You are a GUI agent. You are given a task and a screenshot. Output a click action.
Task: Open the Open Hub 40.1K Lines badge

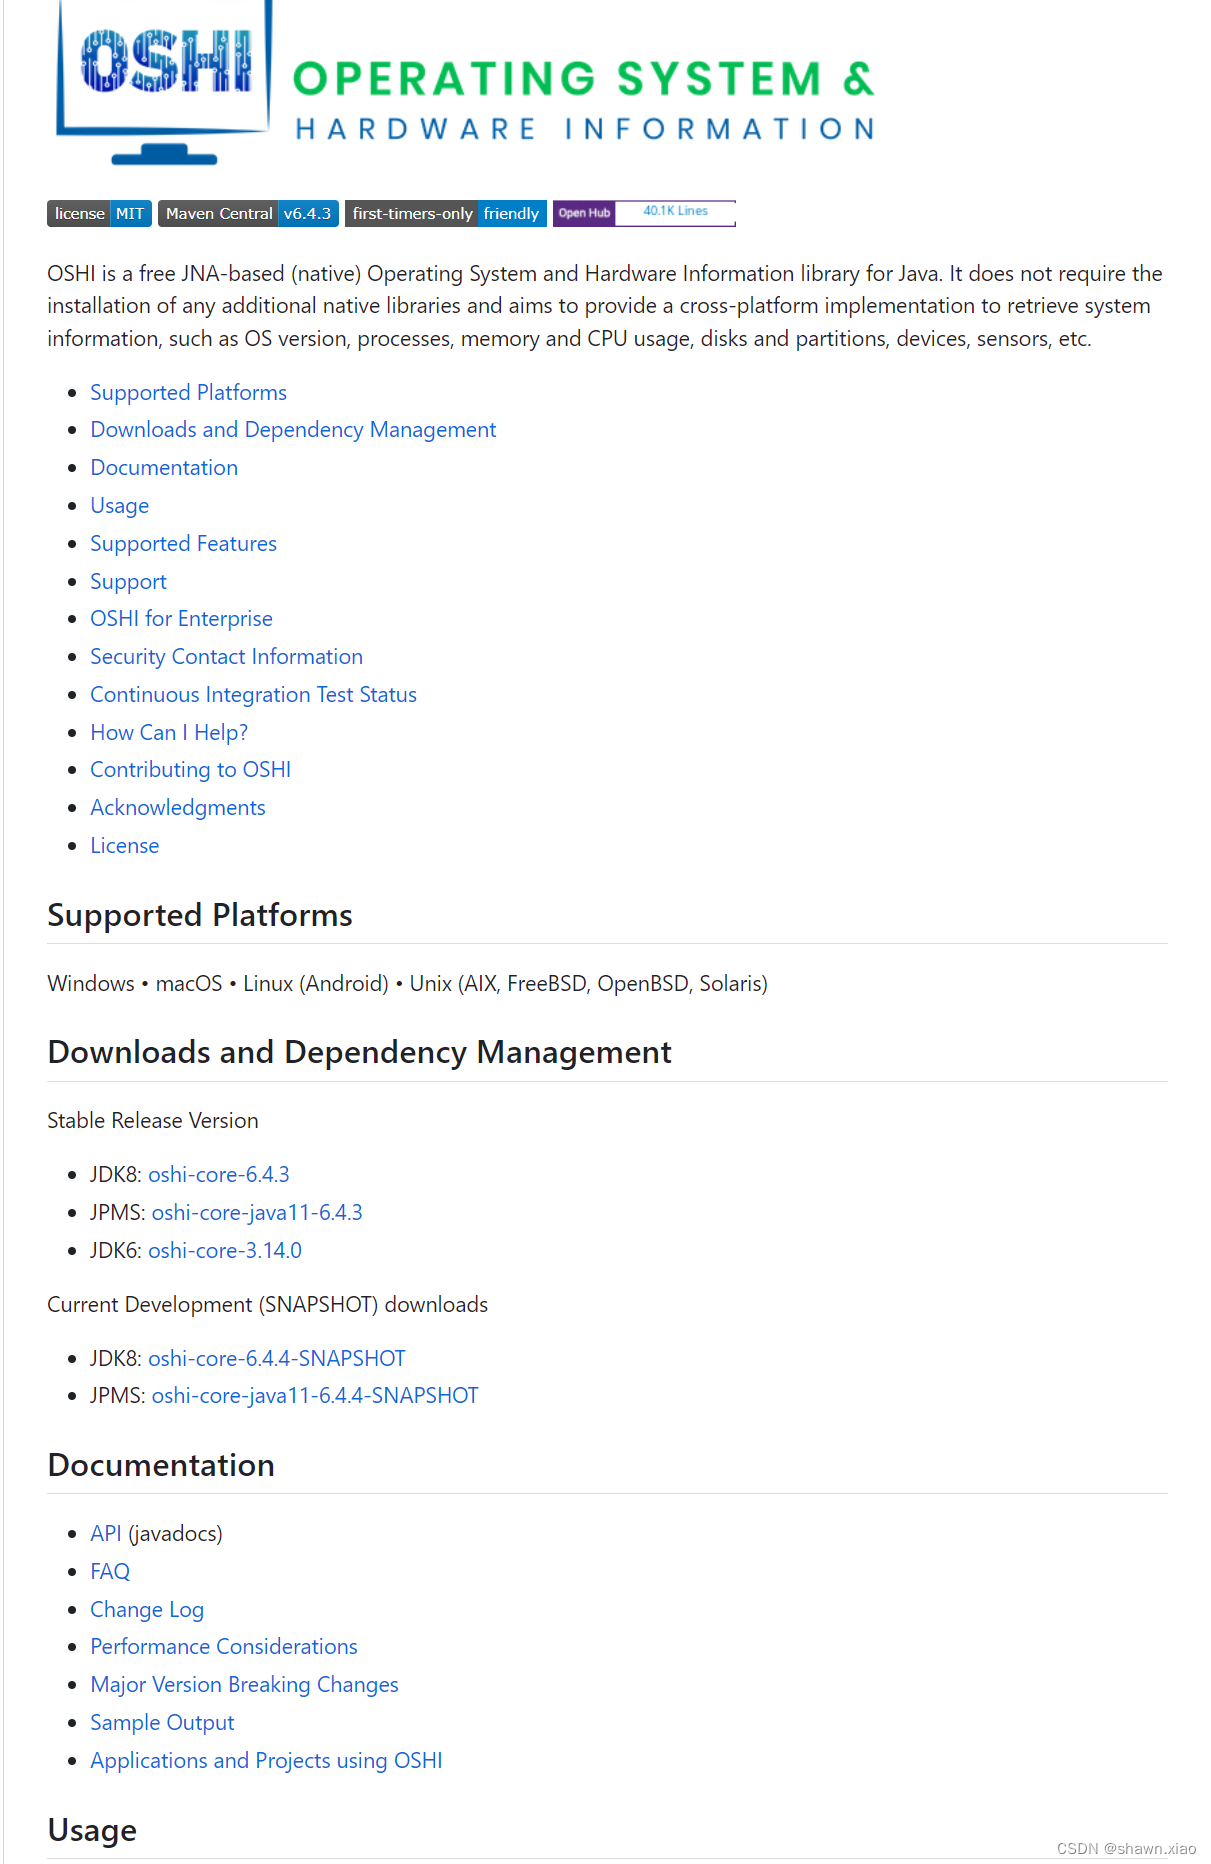pyautogui.click(x=644, y=213)
